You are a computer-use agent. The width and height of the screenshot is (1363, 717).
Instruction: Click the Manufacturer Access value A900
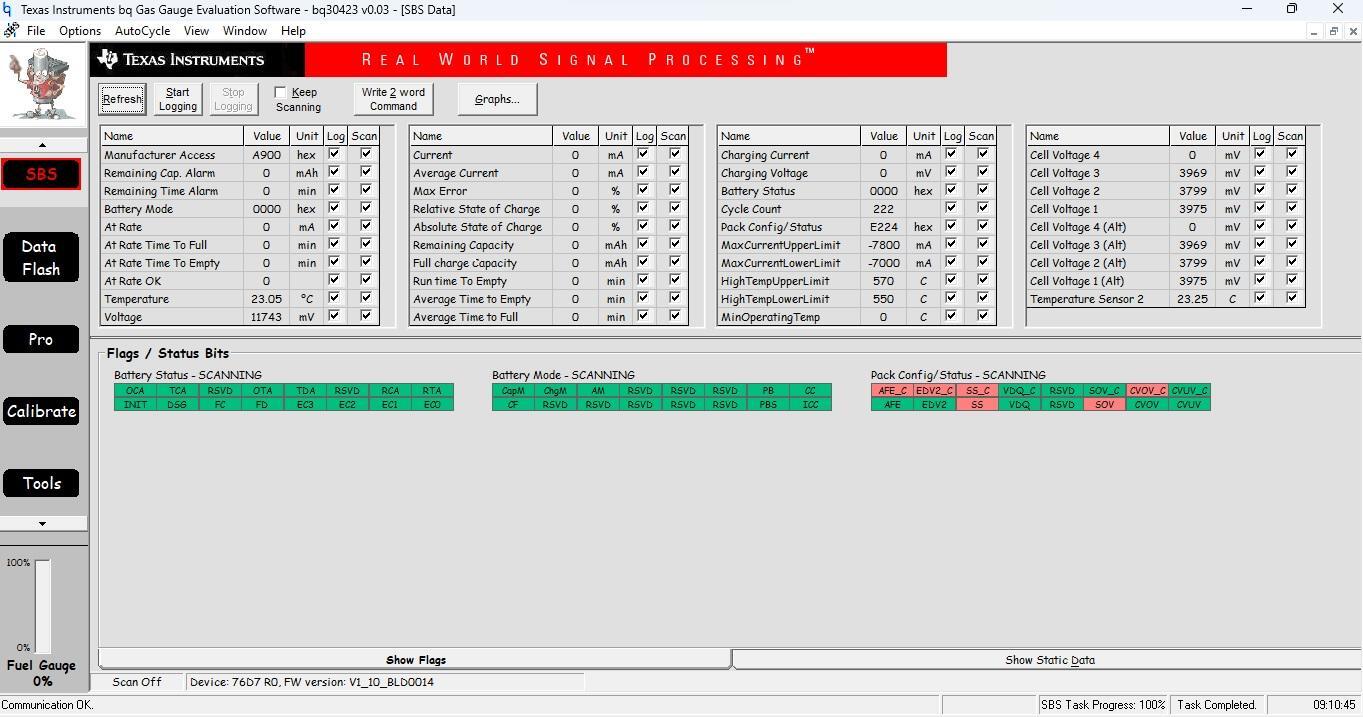[x=266, y=155]
